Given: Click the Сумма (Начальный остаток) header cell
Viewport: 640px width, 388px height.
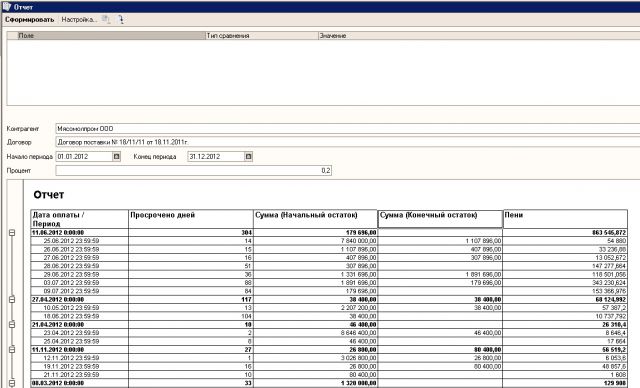Looking at the screenshot, I should pyautogui.click(x=315, y=219).
